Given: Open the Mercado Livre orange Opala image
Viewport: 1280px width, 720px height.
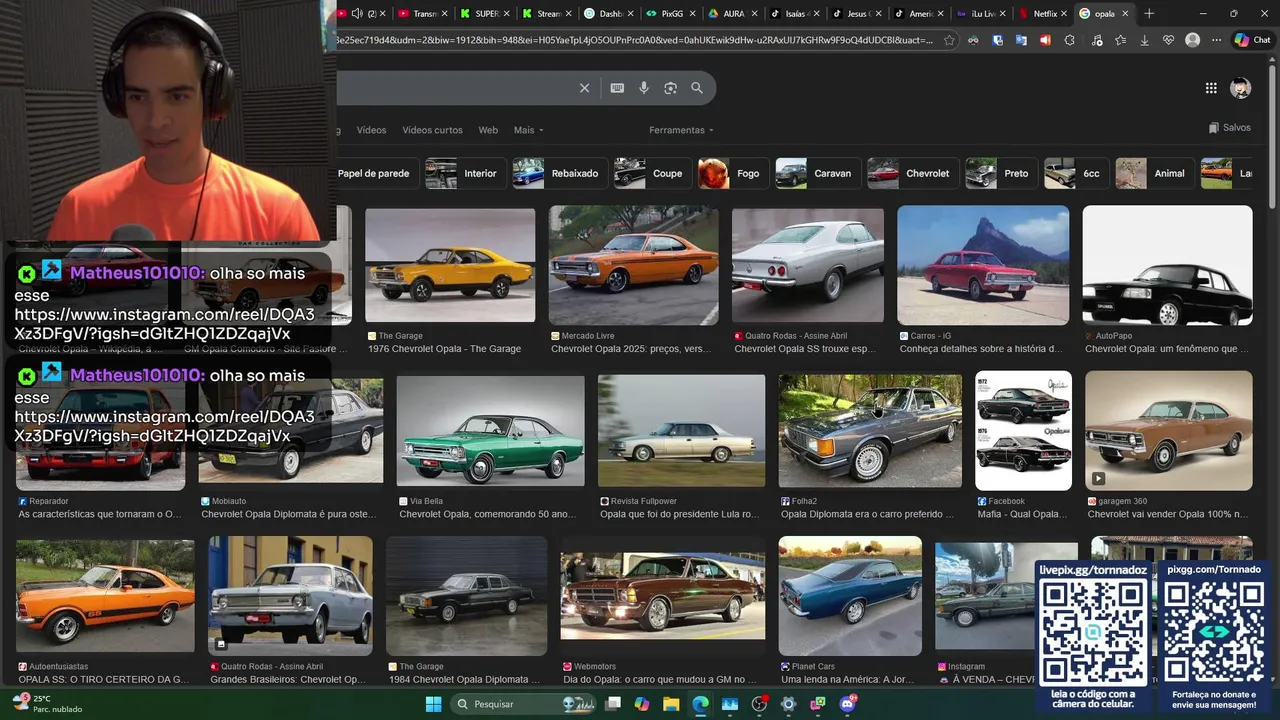Looking at the screenshot, I should coord(633,265).
